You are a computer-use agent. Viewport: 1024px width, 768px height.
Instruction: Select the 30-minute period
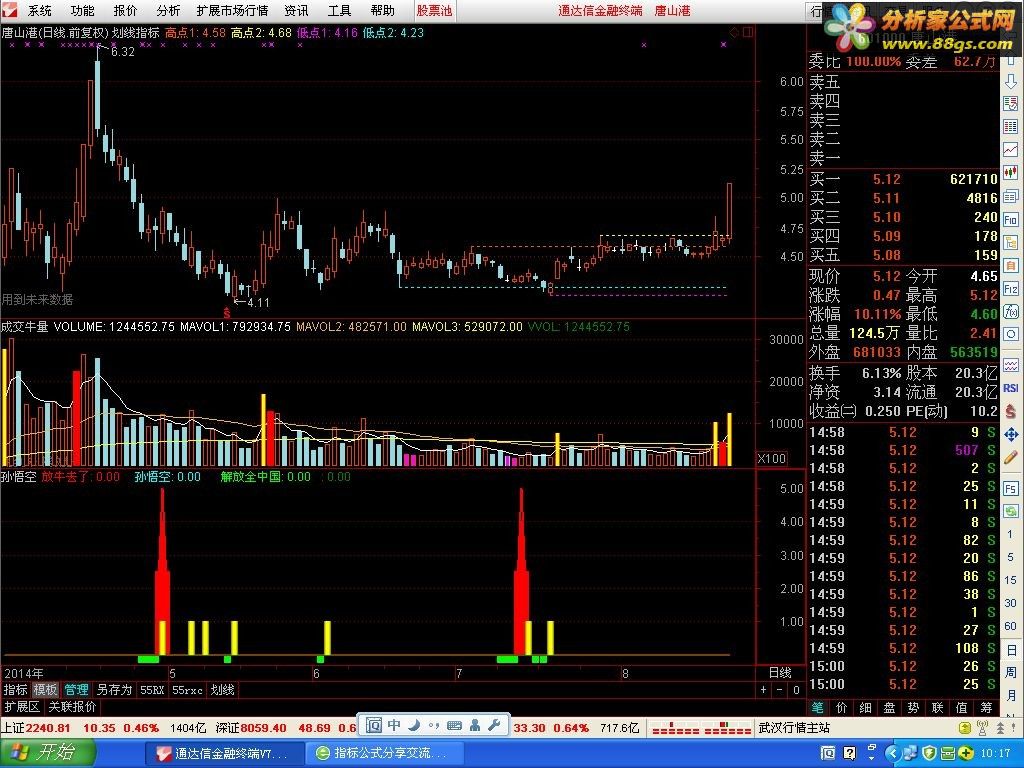click(x=1010, y=603)
